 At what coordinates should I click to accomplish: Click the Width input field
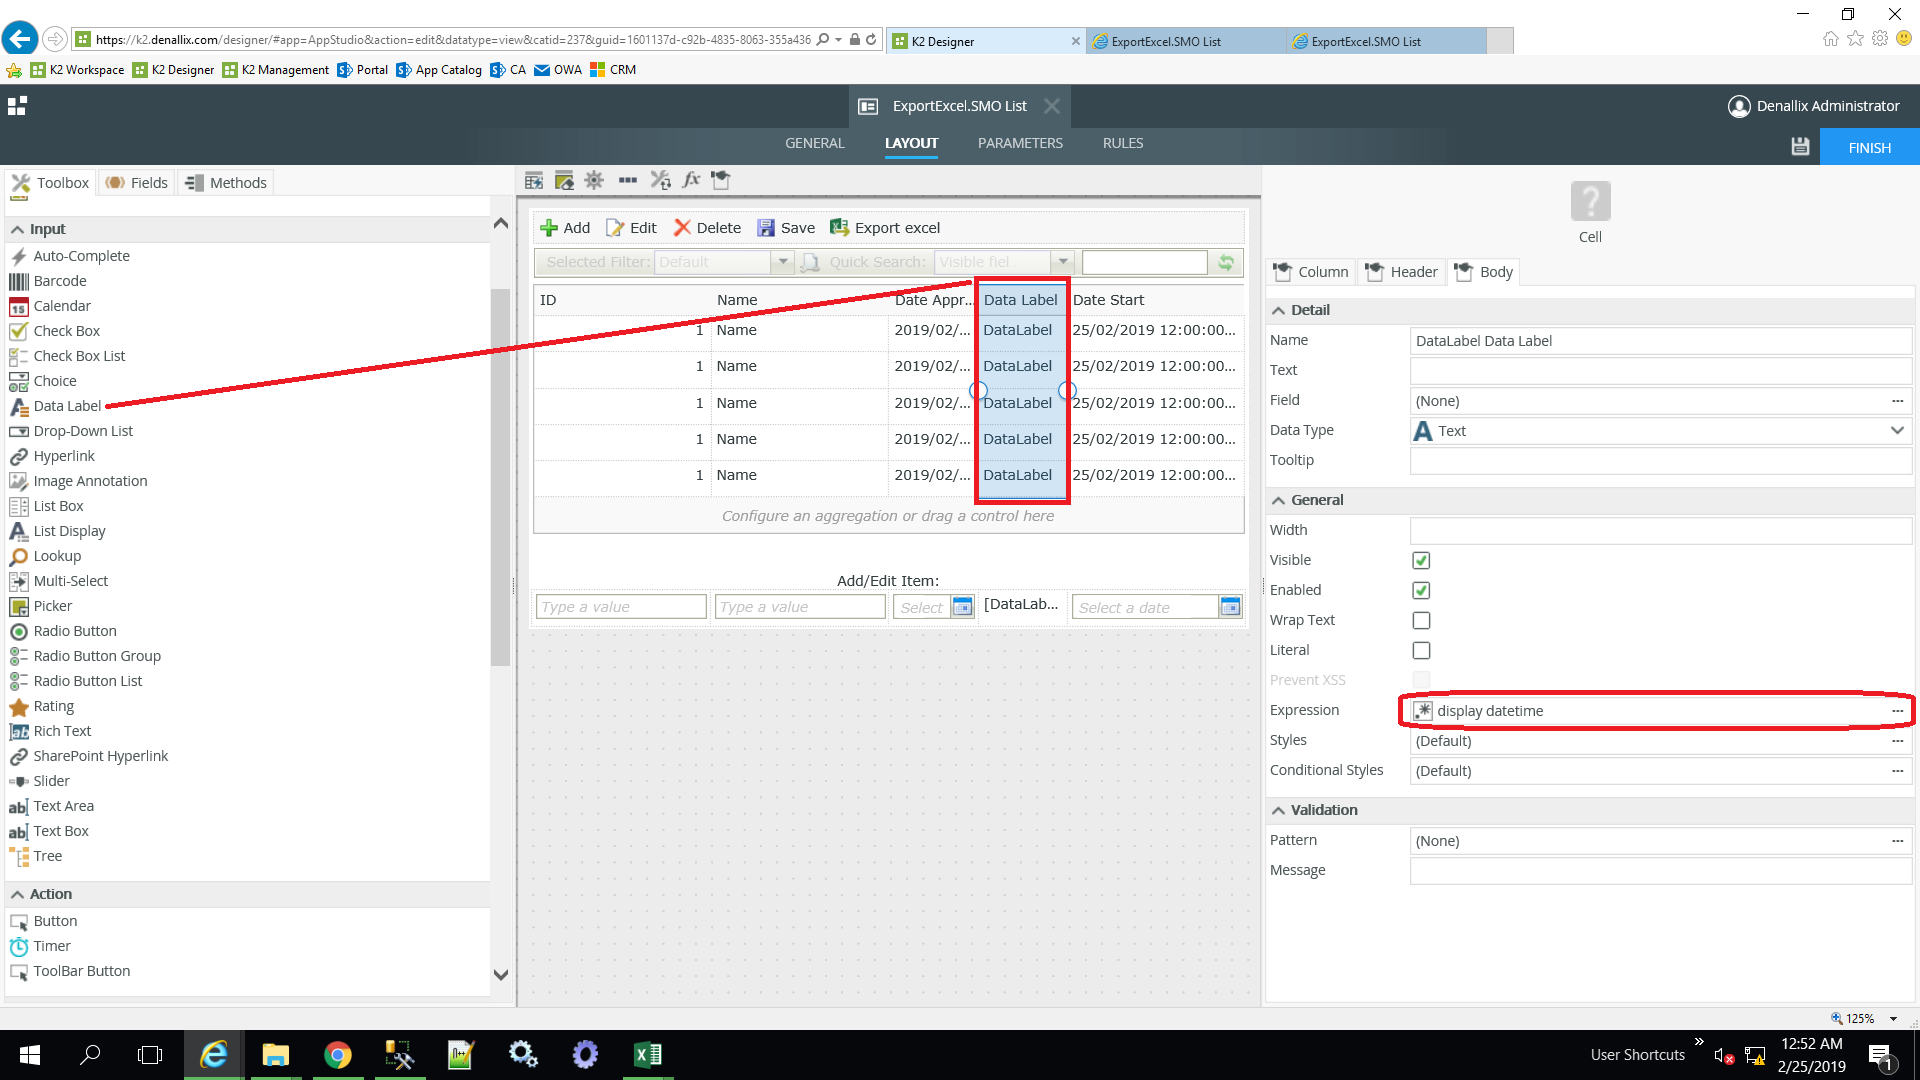[x=1659, y=530]
